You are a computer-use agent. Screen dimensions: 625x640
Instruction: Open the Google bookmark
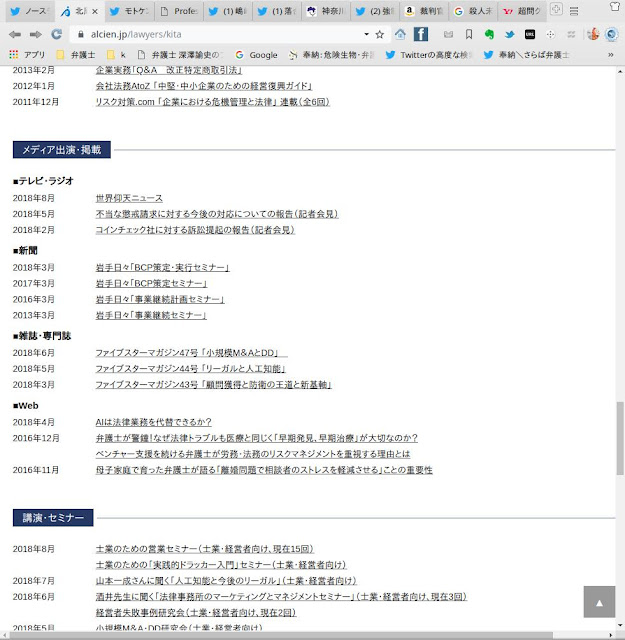(257, 55)
